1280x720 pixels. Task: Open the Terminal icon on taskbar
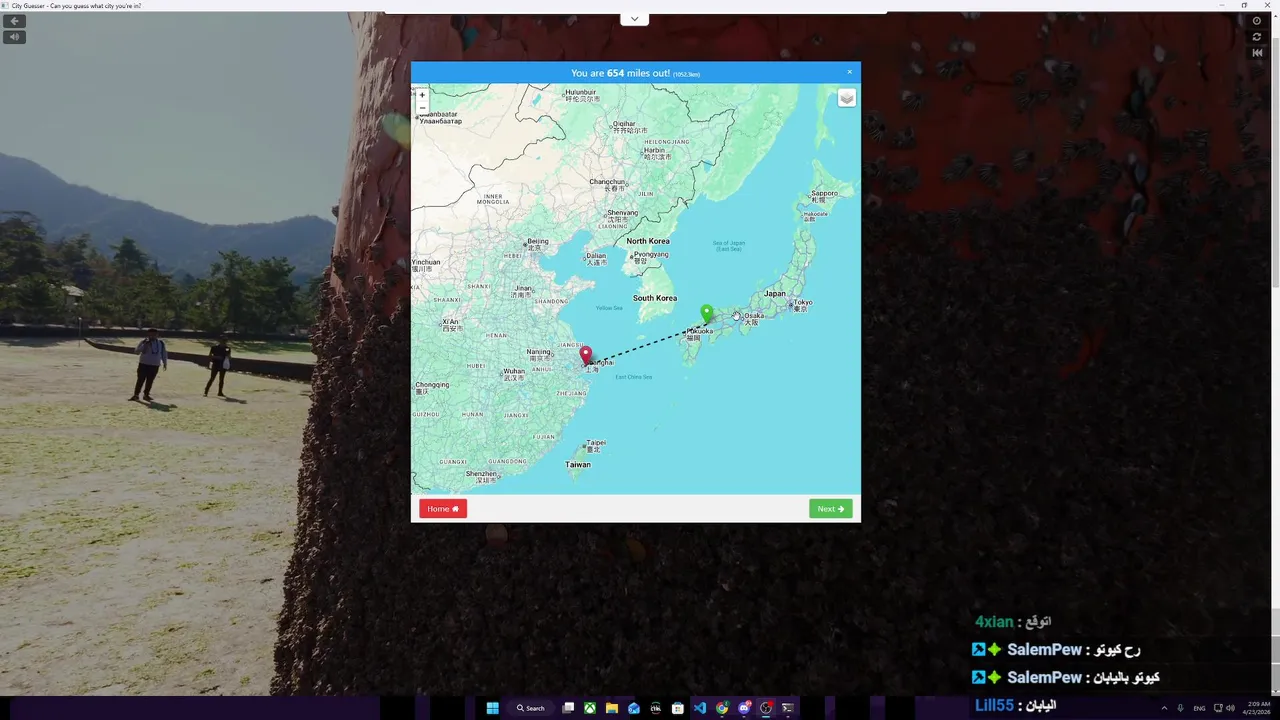click(788, 708)
